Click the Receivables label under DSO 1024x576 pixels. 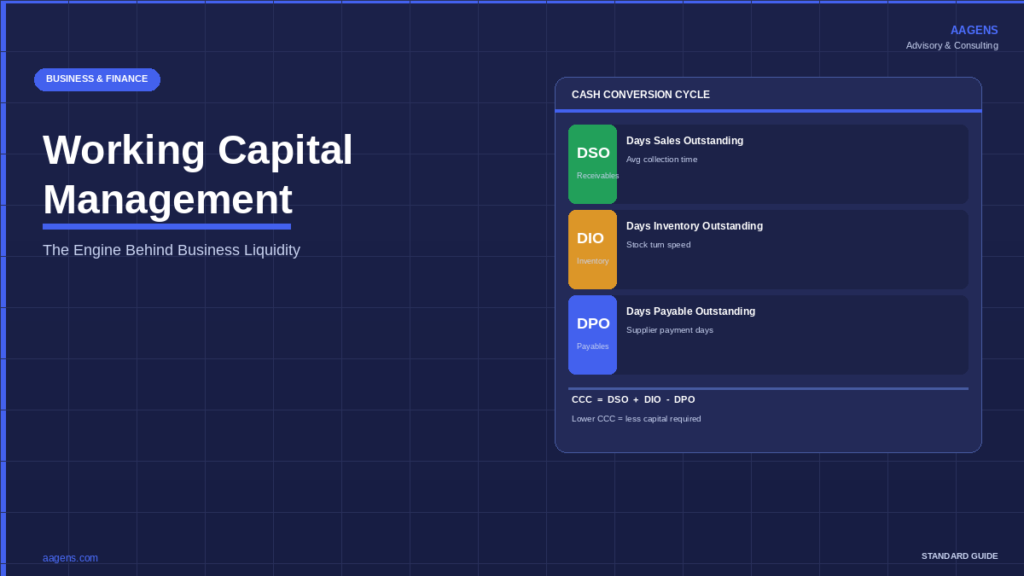598,176
